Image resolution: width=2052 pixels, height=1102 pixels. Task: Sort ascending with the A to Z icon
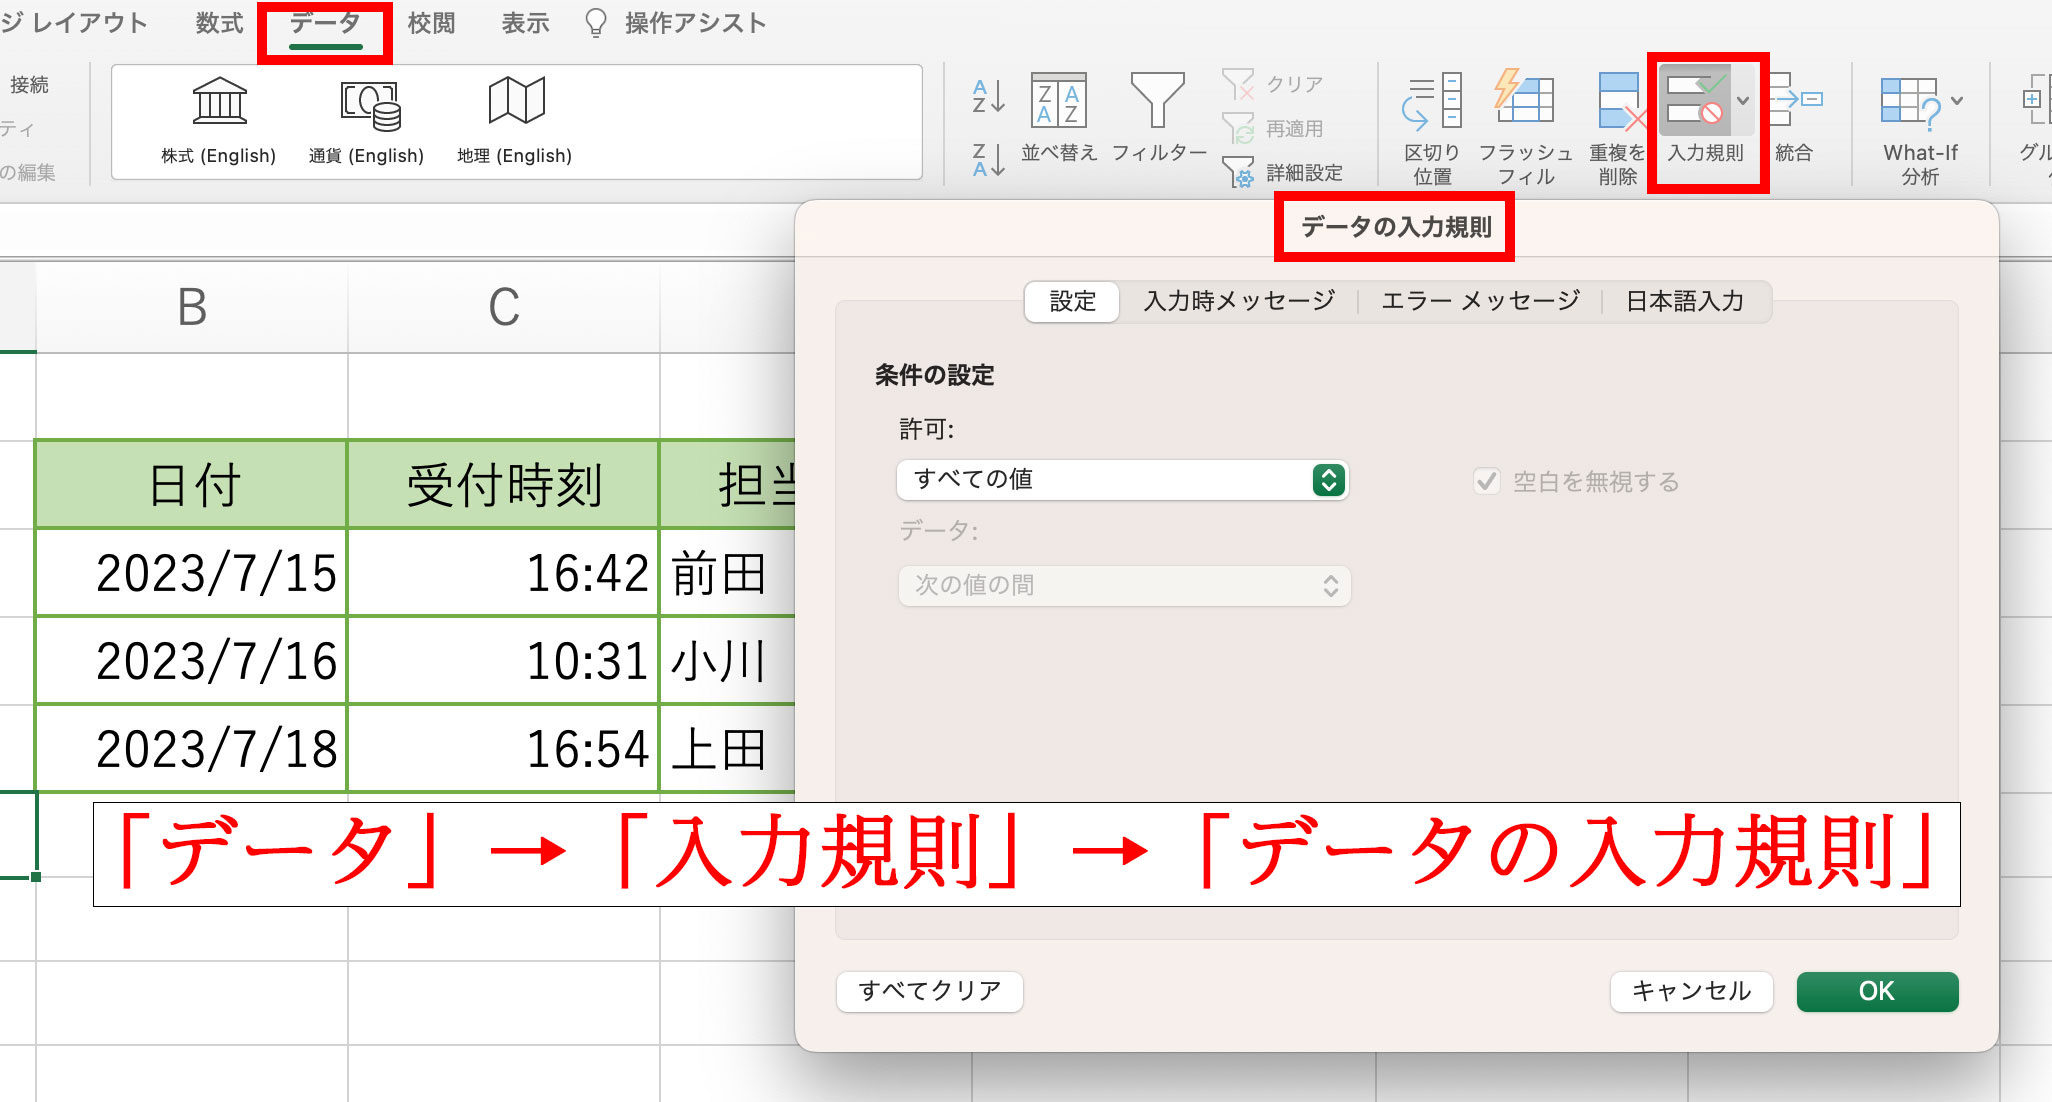click(988, 98)
